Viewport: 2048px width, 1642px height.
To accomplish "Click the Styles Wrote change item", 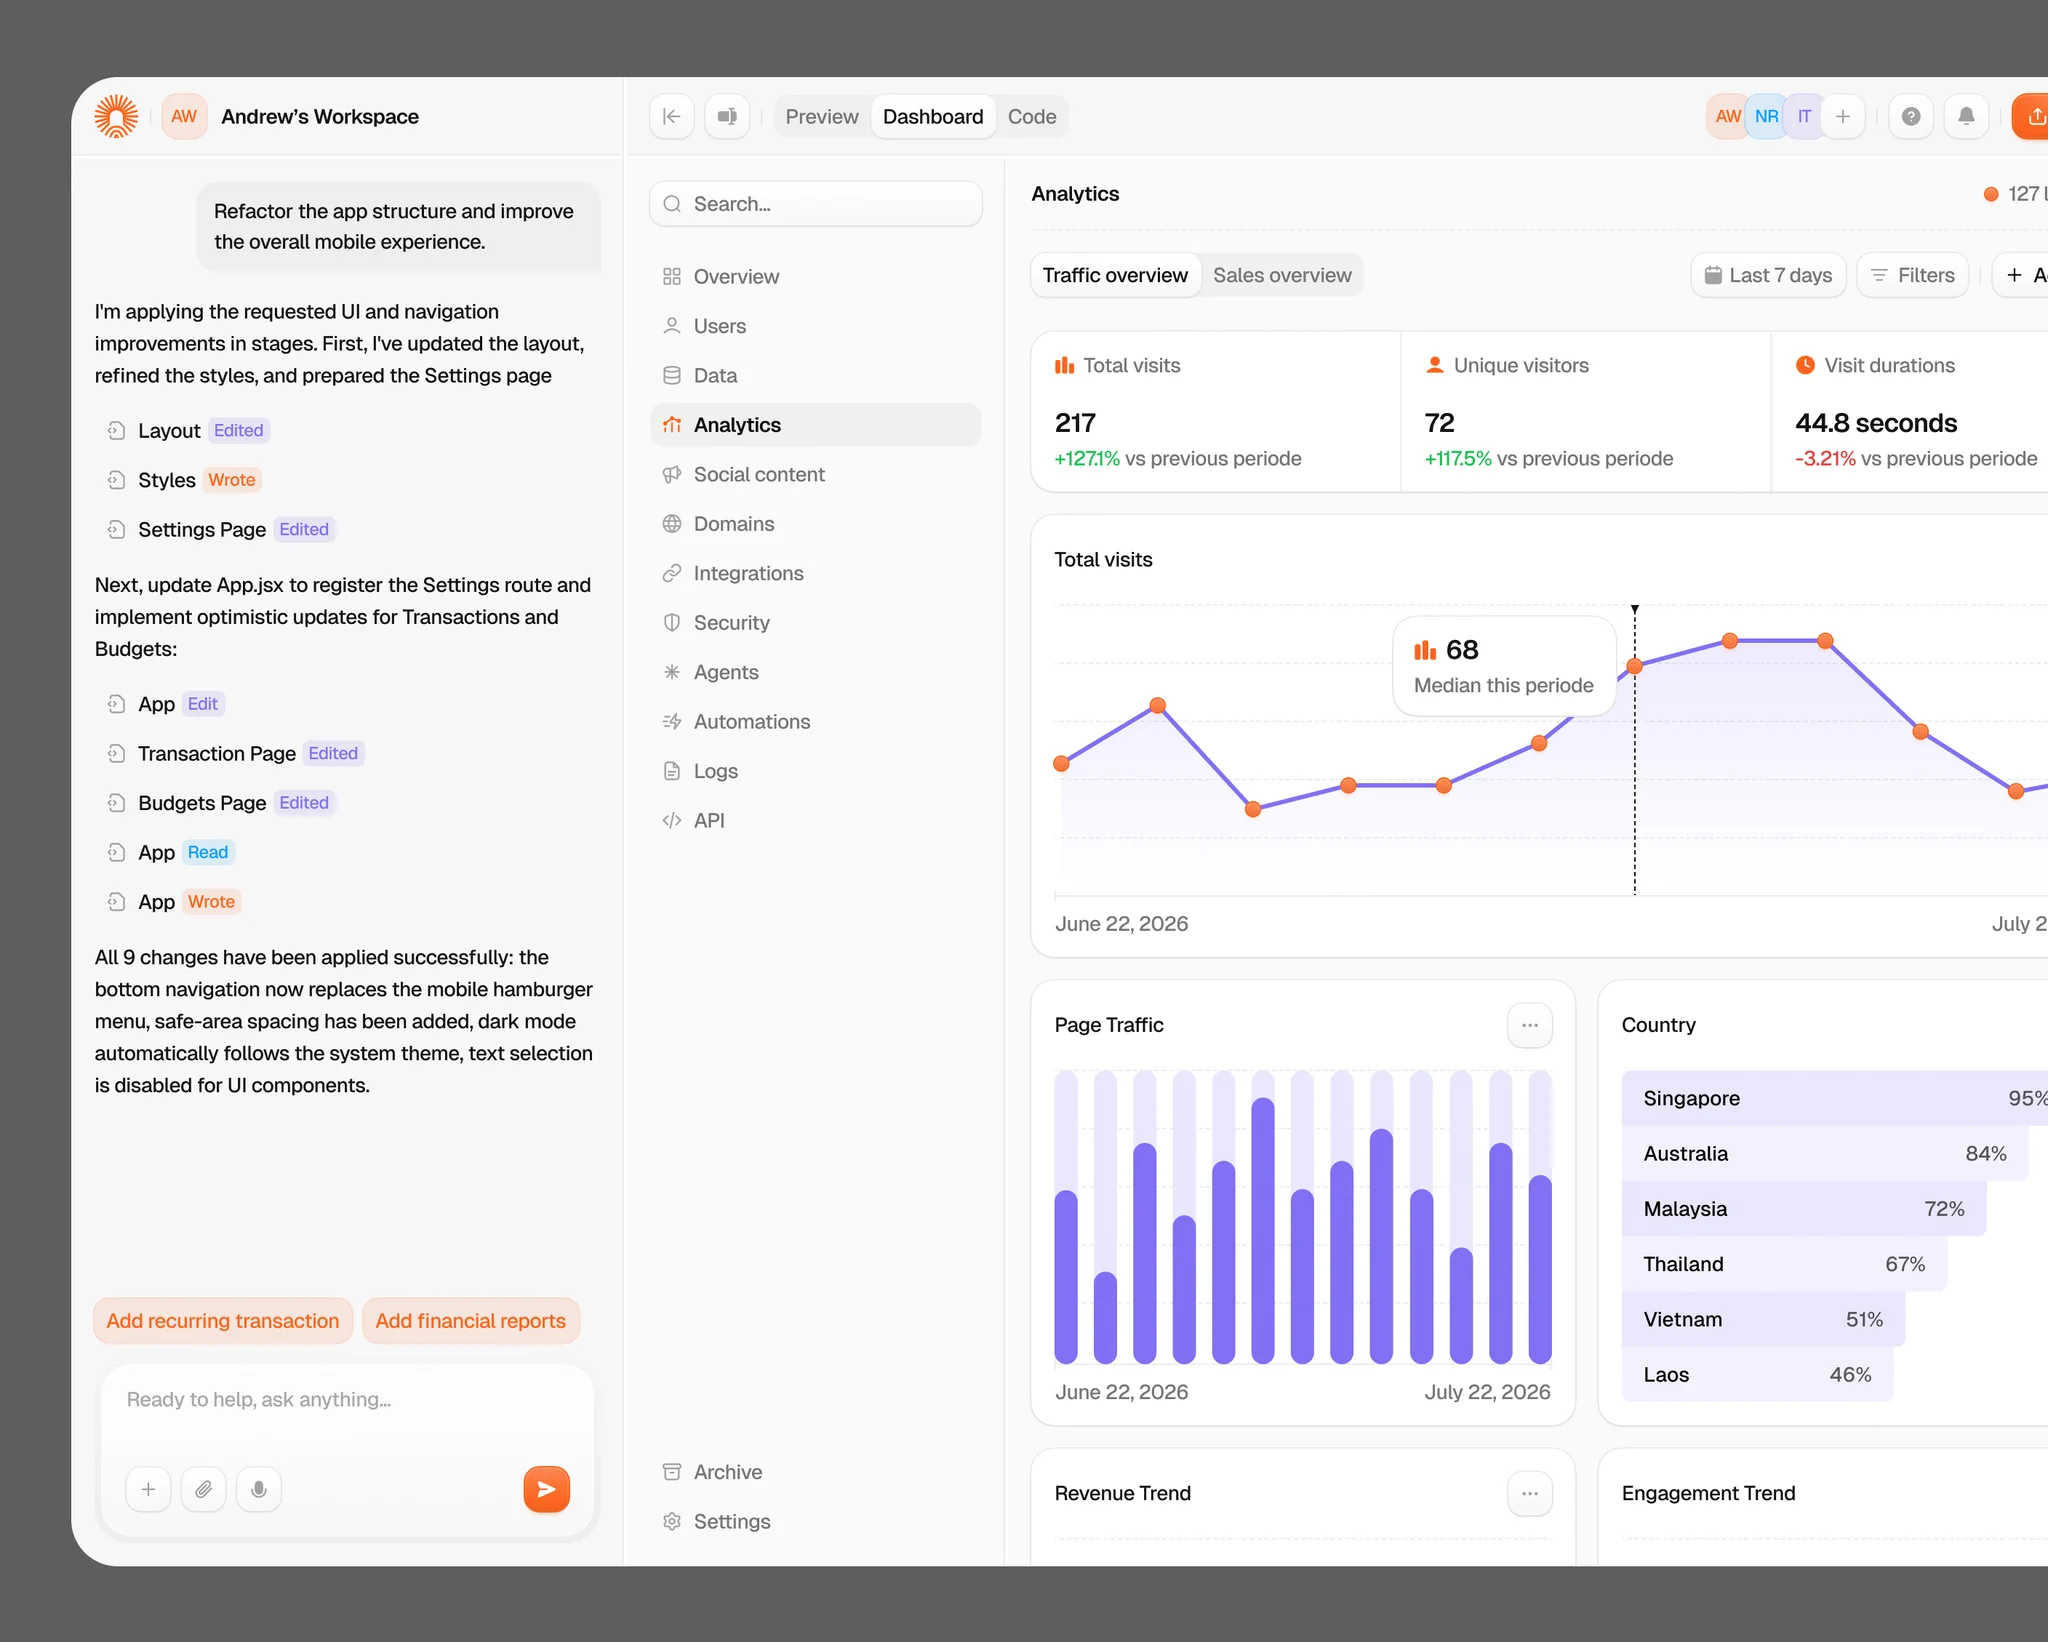I will [x=184, y=480].
